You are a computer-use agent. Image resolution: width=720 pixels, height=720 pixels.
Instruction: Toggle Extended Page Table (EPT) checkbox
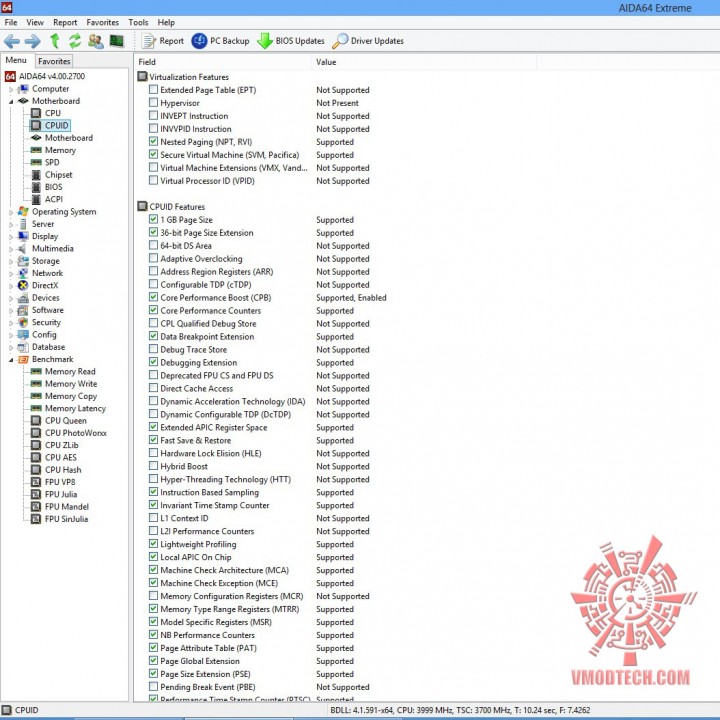[x=153, y=90]
